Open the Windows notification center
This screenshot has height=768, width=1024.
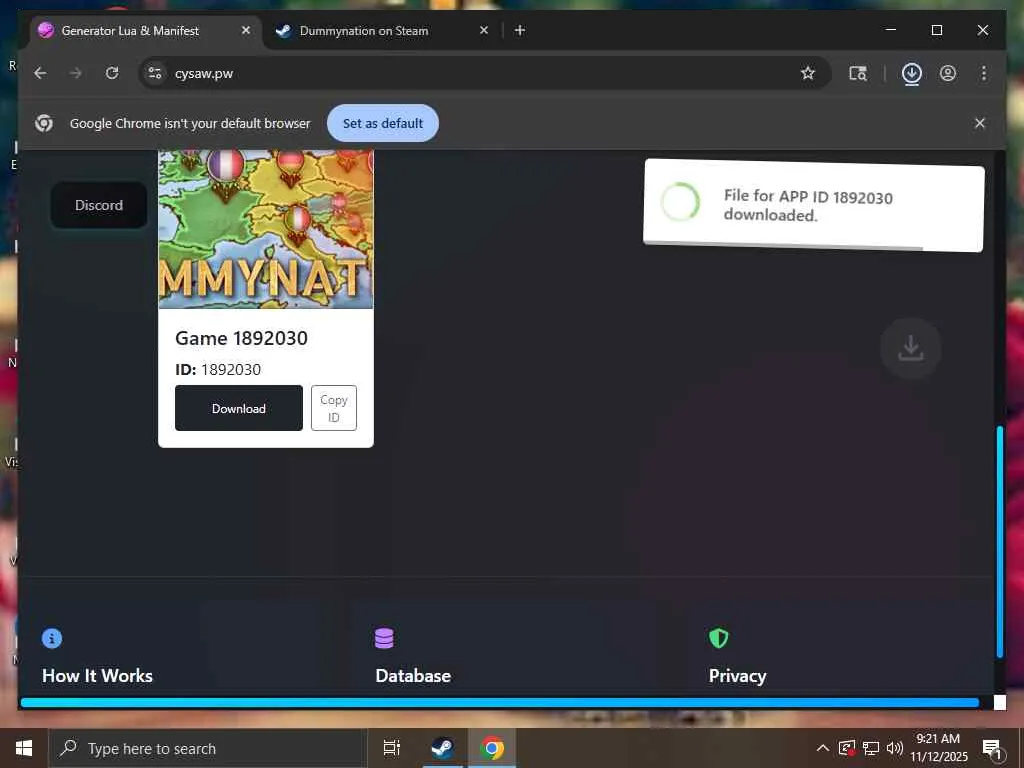[993, 748]
